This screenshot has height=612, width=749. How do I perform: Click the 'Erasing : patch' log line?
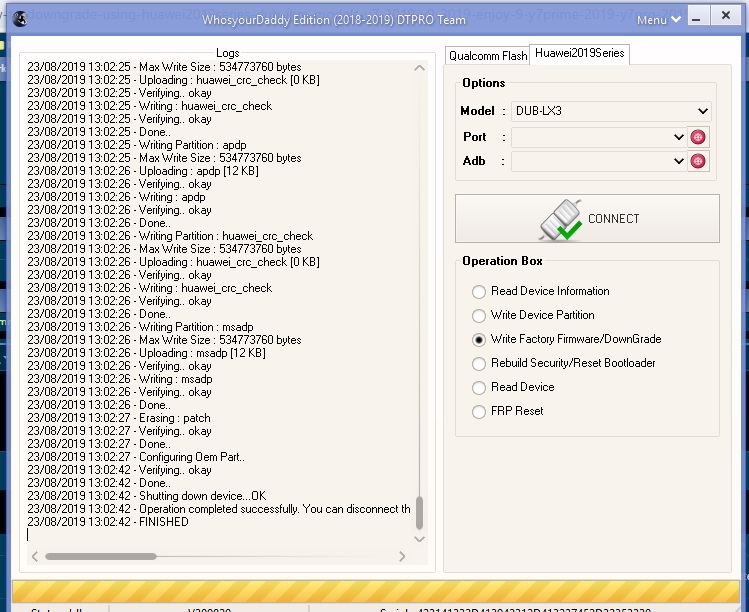coord(119,418)
